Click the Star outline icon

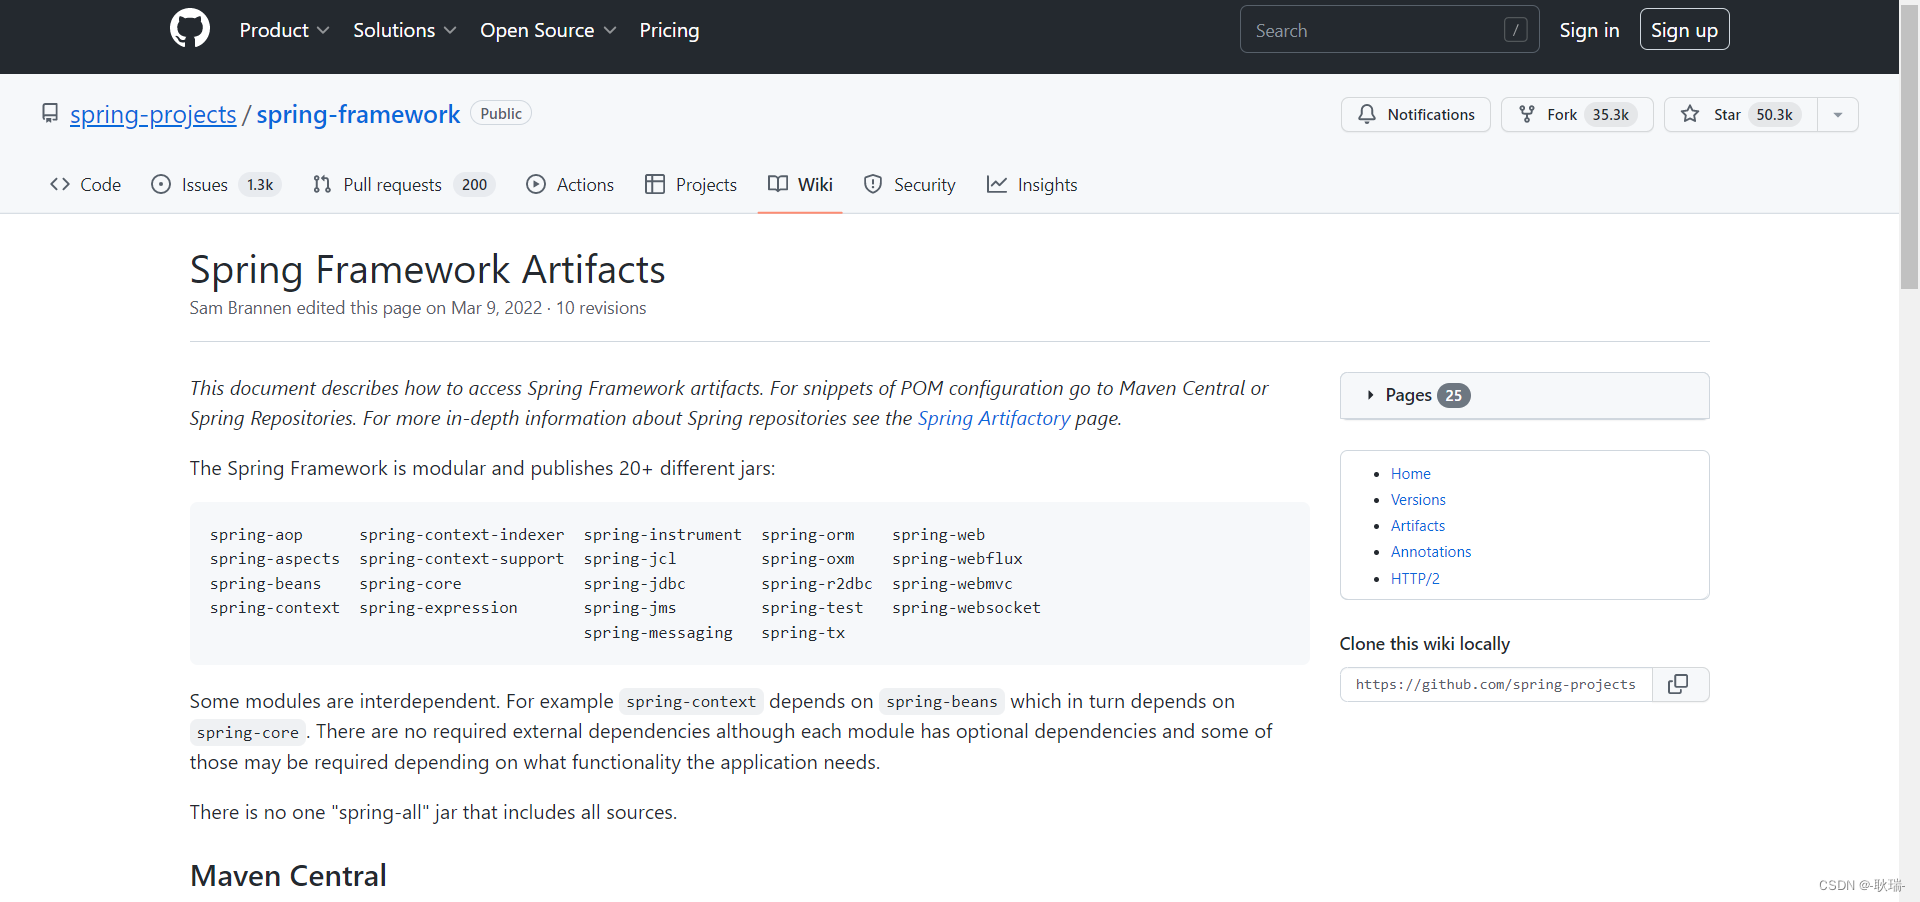pyautogui.click(x=1690, y=114)
